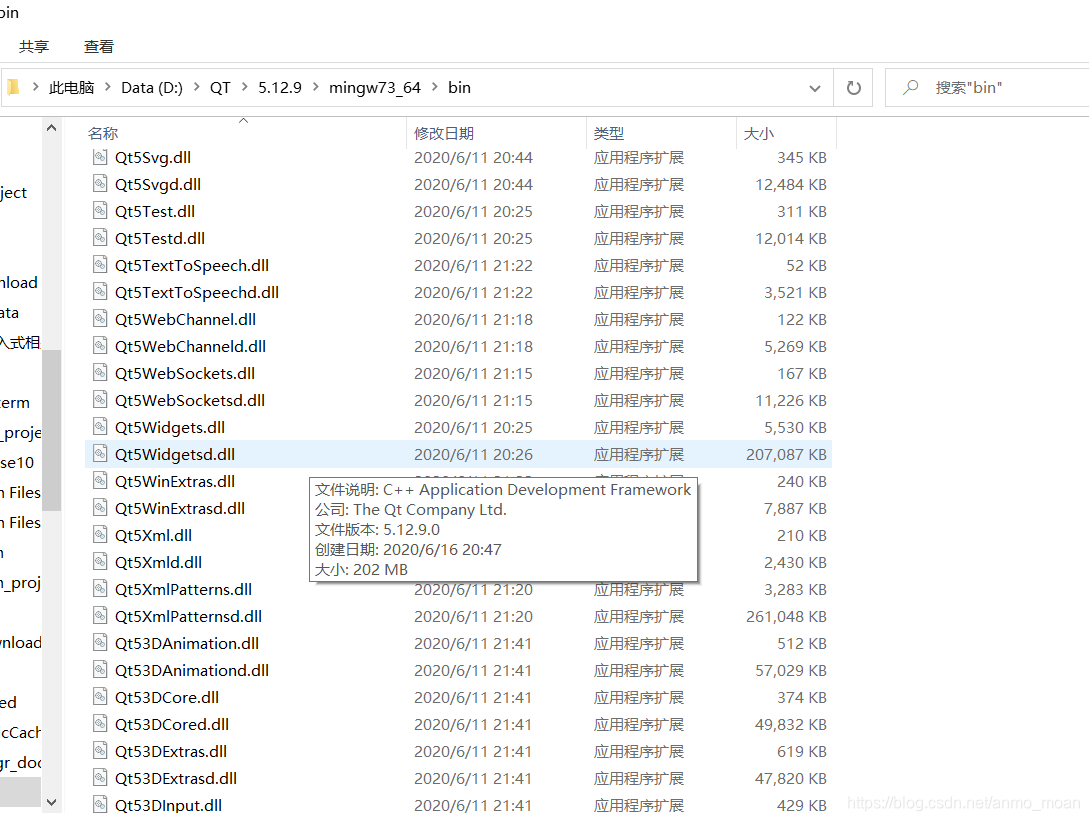Select the Qt5XmlPatternsd.dll file name
Viewport: 1089px width, 821px height.
(188, 616)
